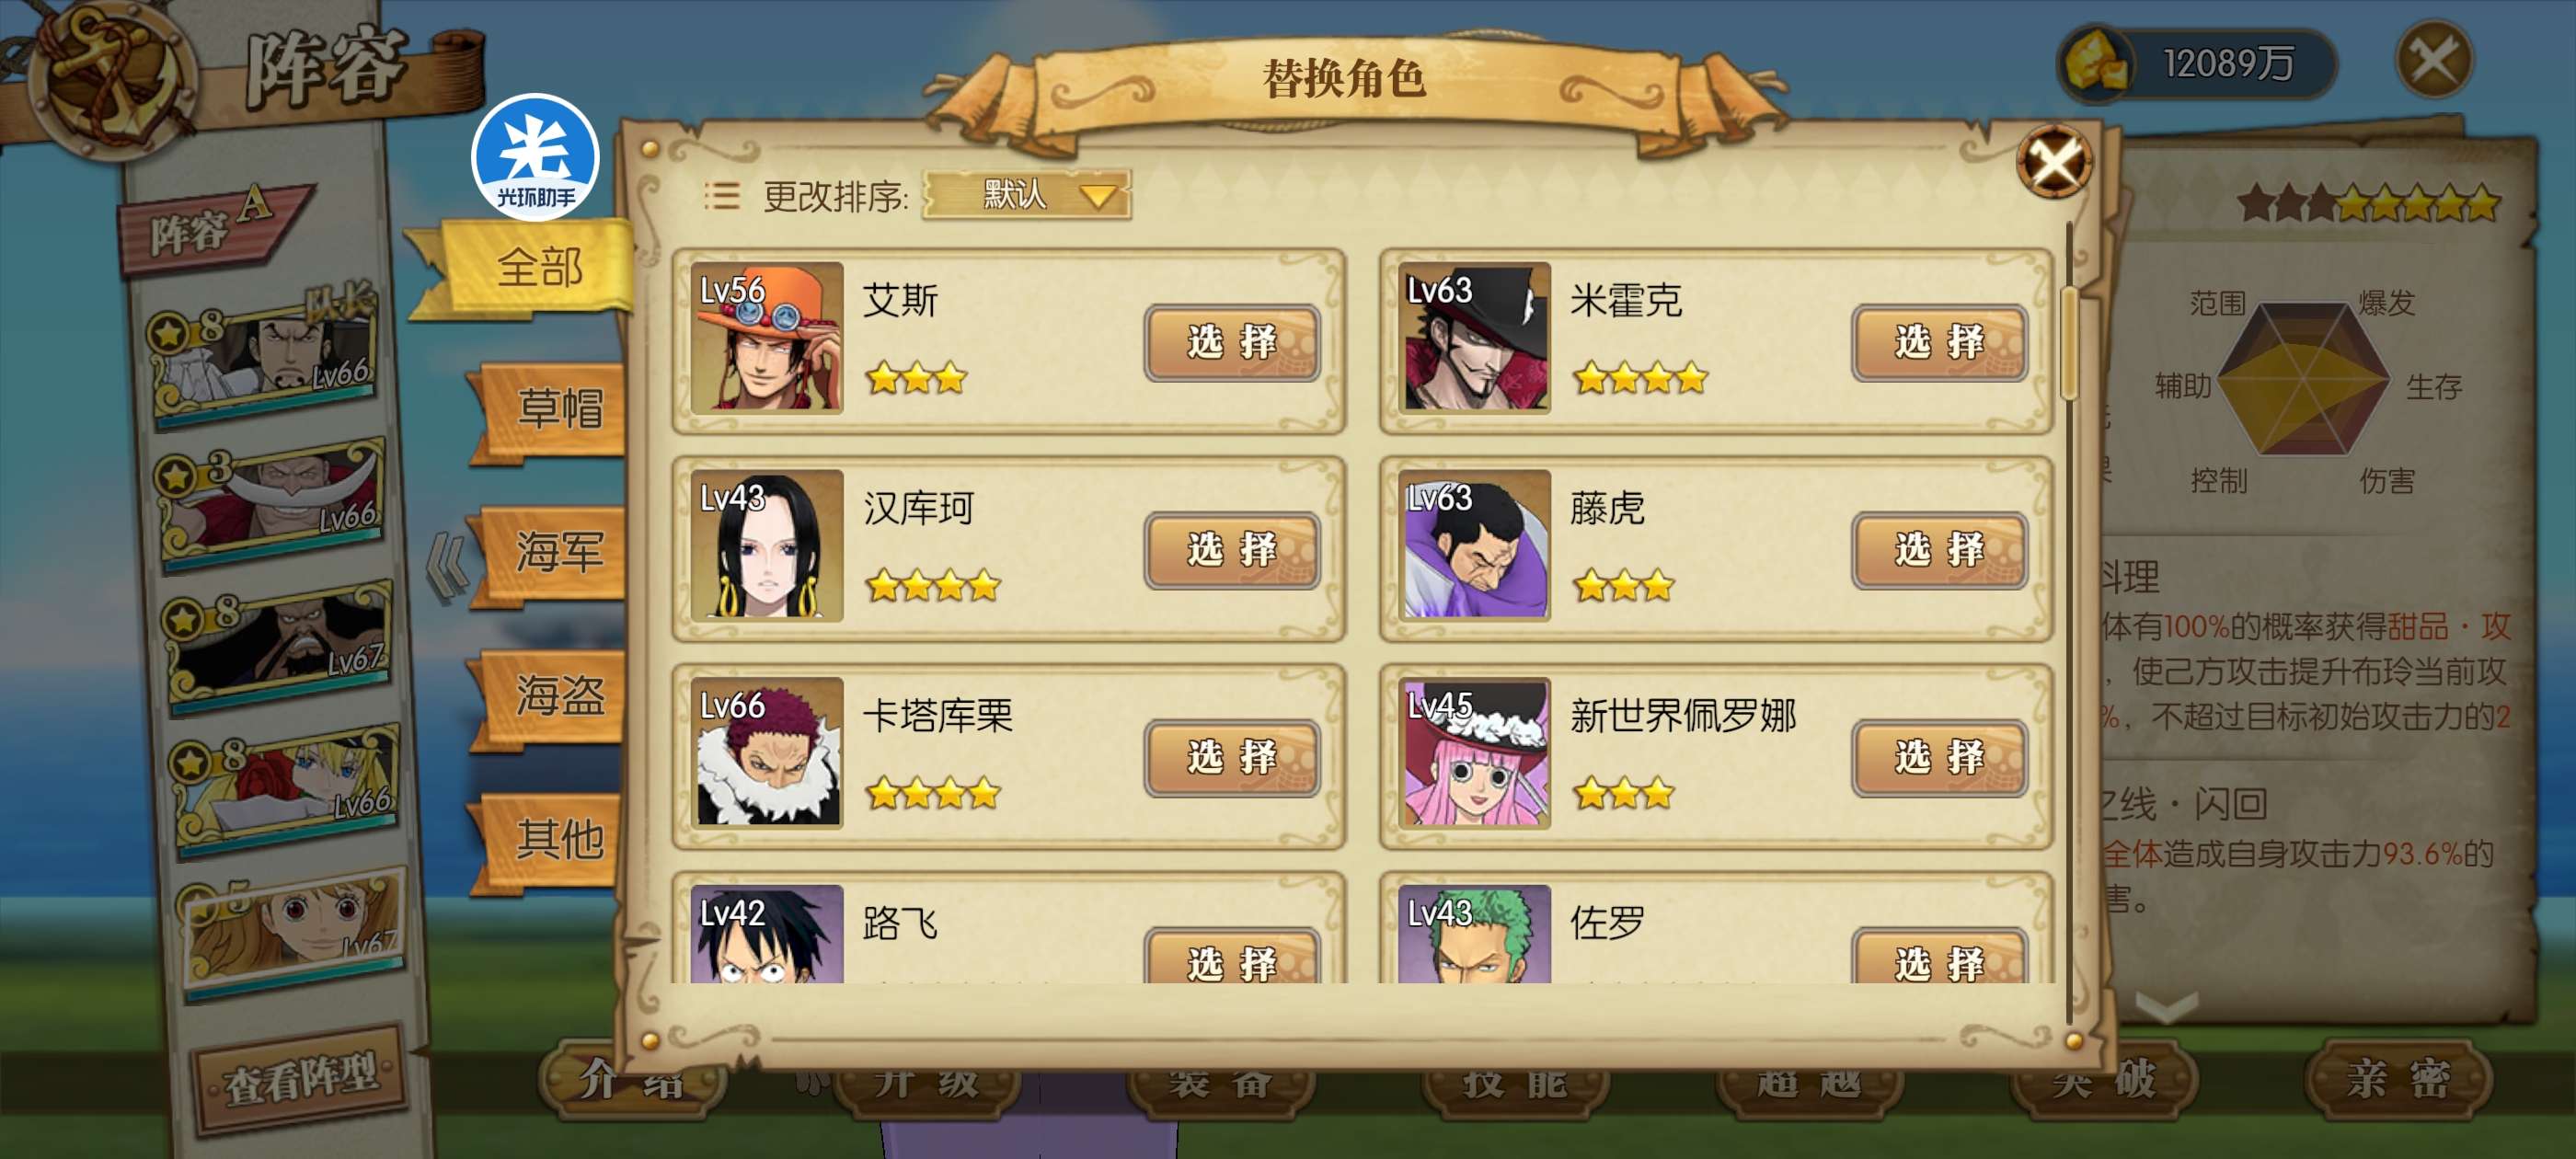This screenshot has width=2576, height=1159.
Task: Choose 米霍克 with its 选择 button
Action: 1938,342
